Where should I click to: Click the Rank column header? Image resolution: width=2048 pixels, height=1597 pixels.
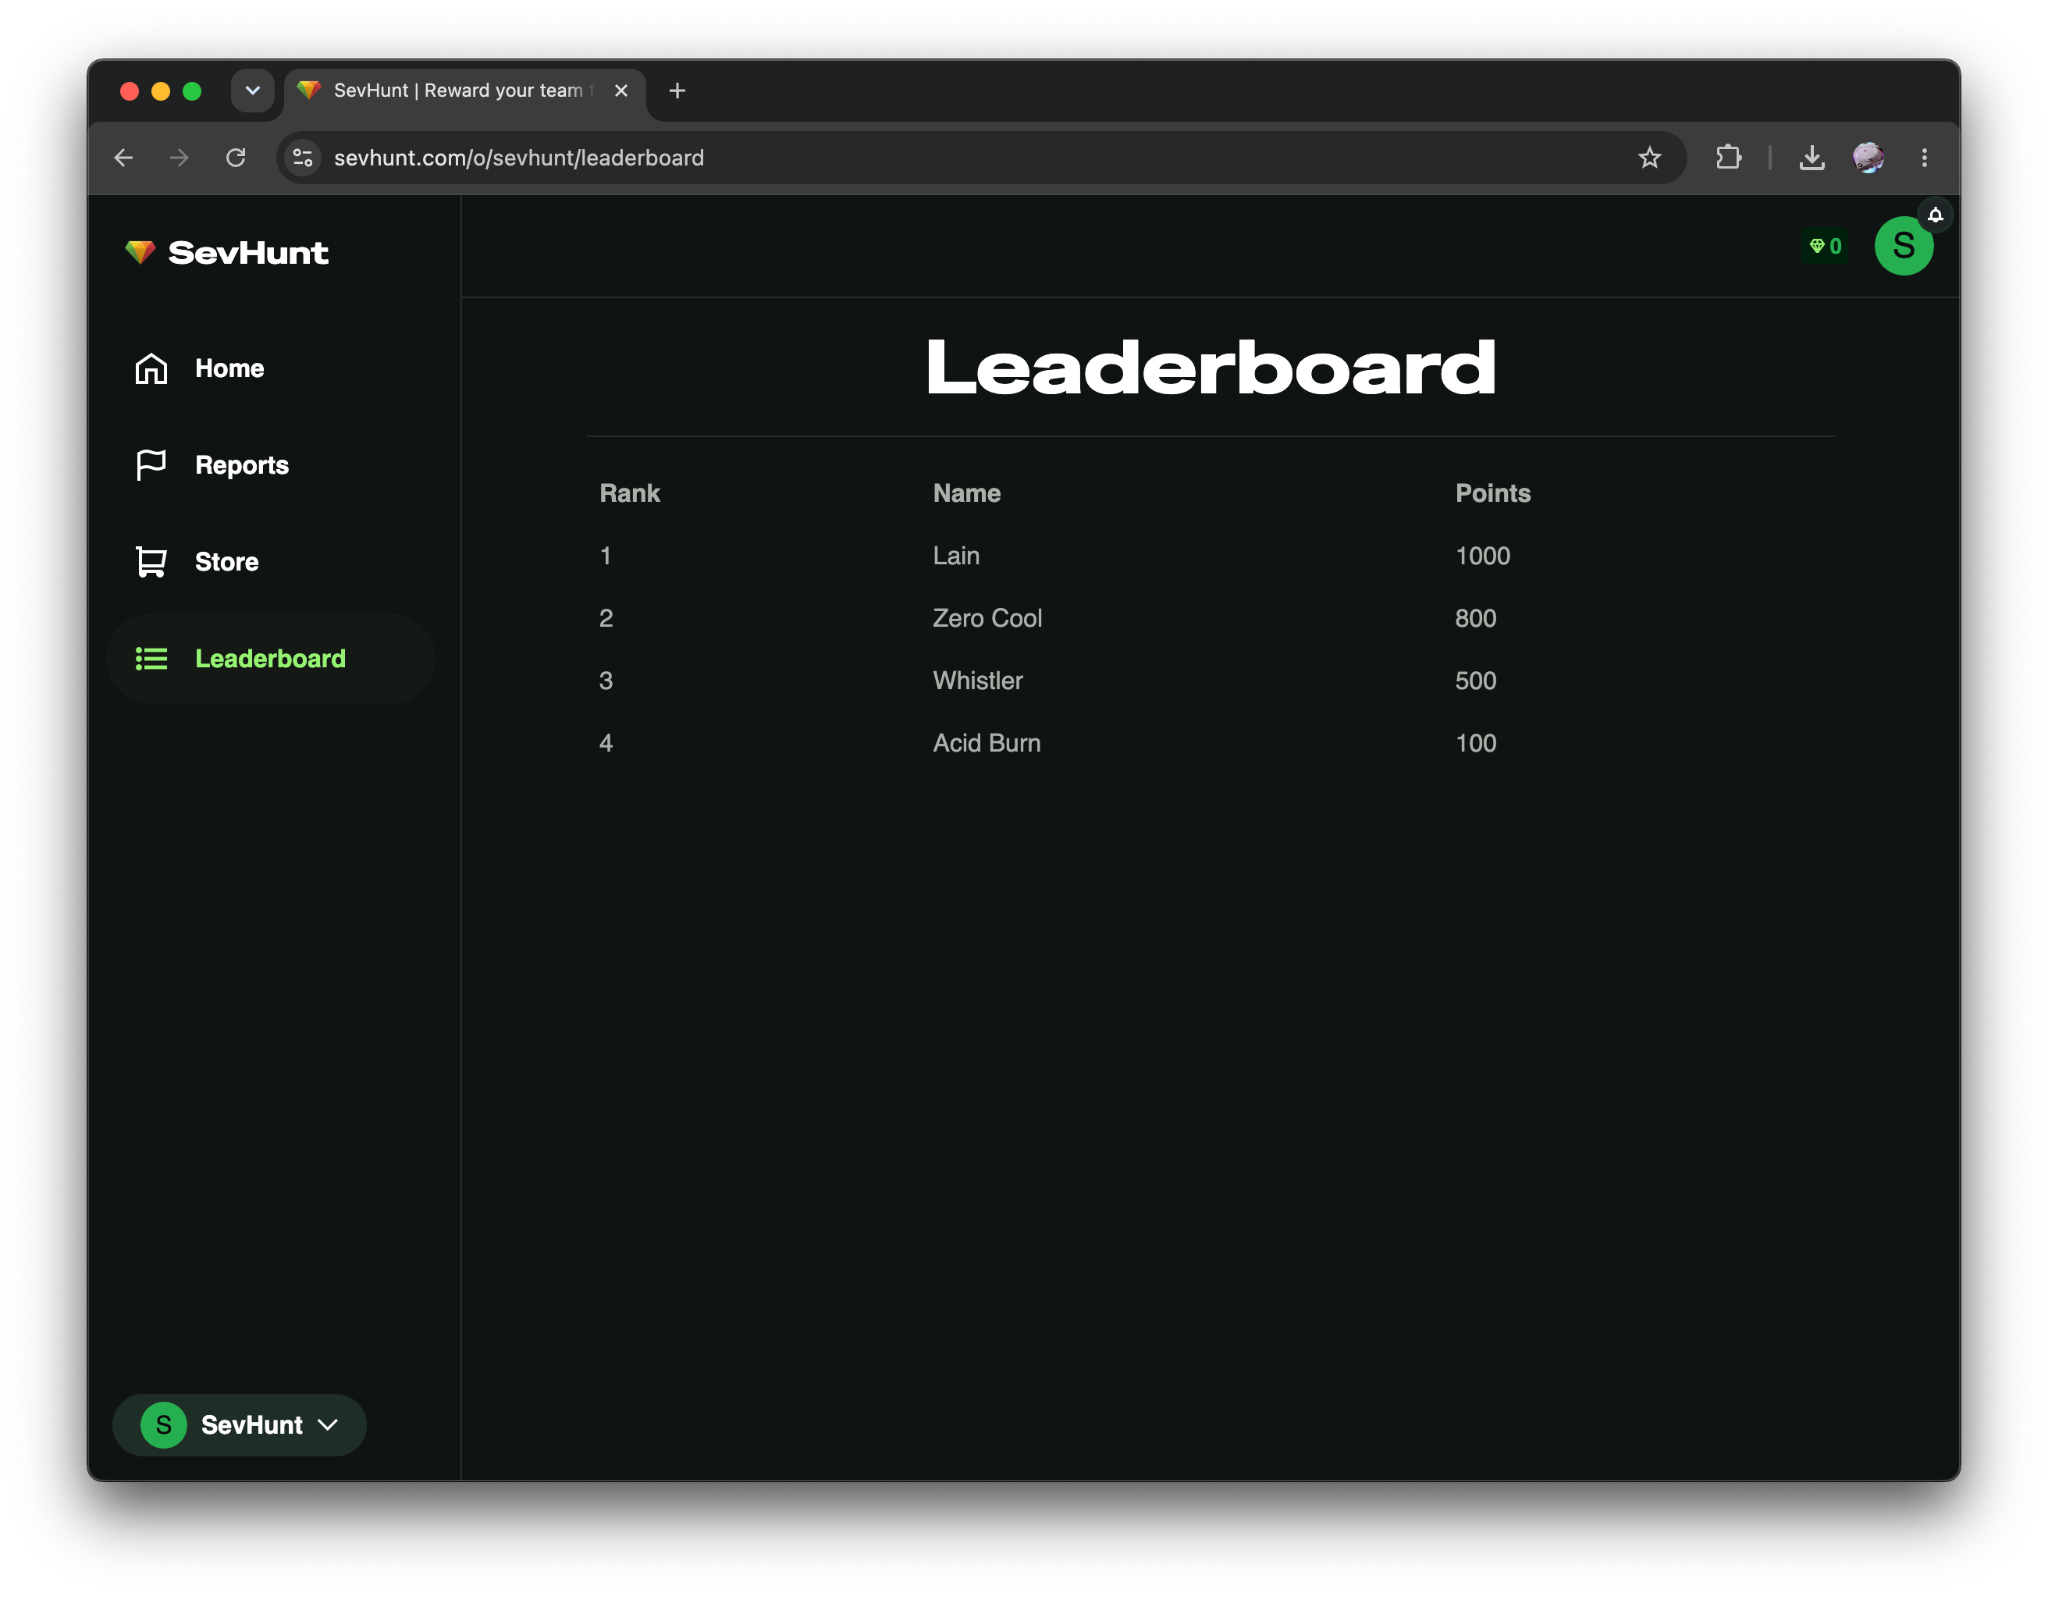(x=630, y=493)
